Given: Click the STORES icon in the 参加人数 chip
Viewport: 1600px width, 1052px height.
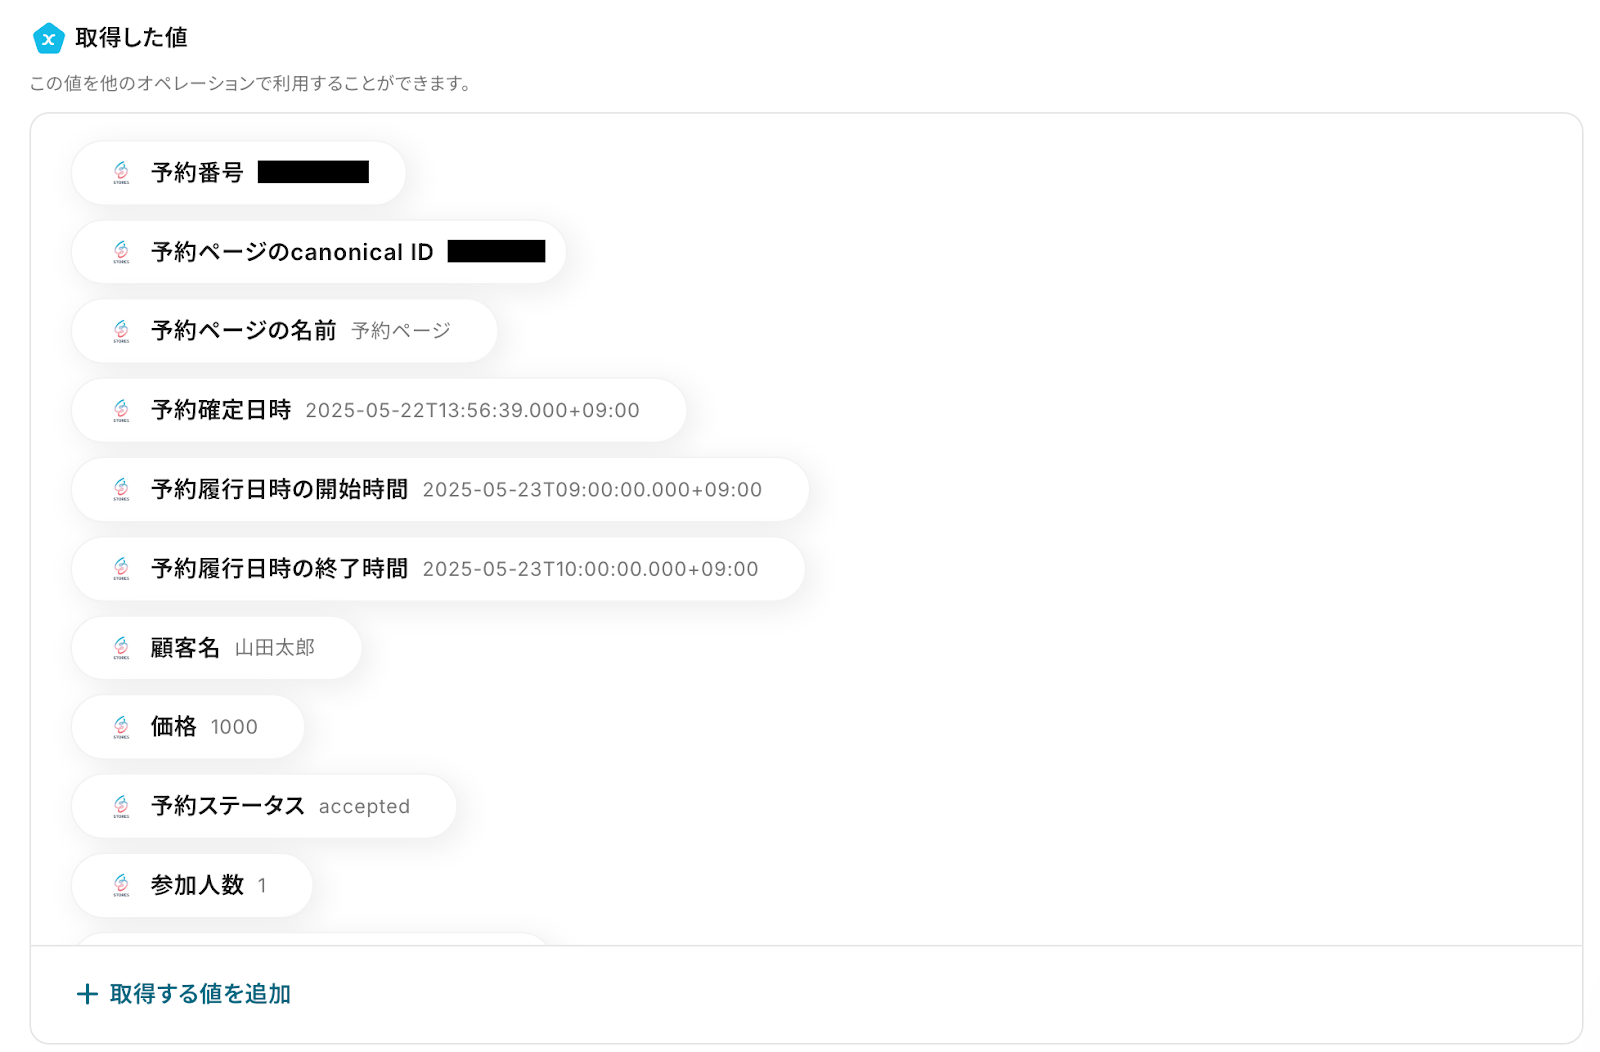Looking at the screenshot, I should 121,885.
